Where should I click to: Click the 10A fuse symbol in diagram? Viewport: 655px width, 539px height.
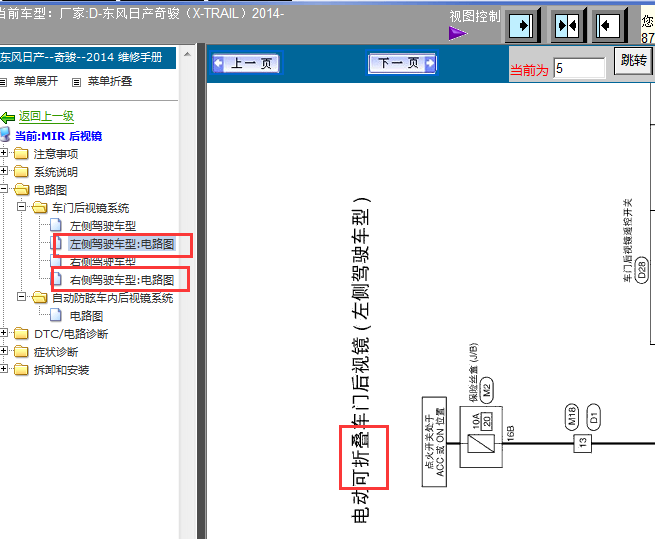[481, 443]
